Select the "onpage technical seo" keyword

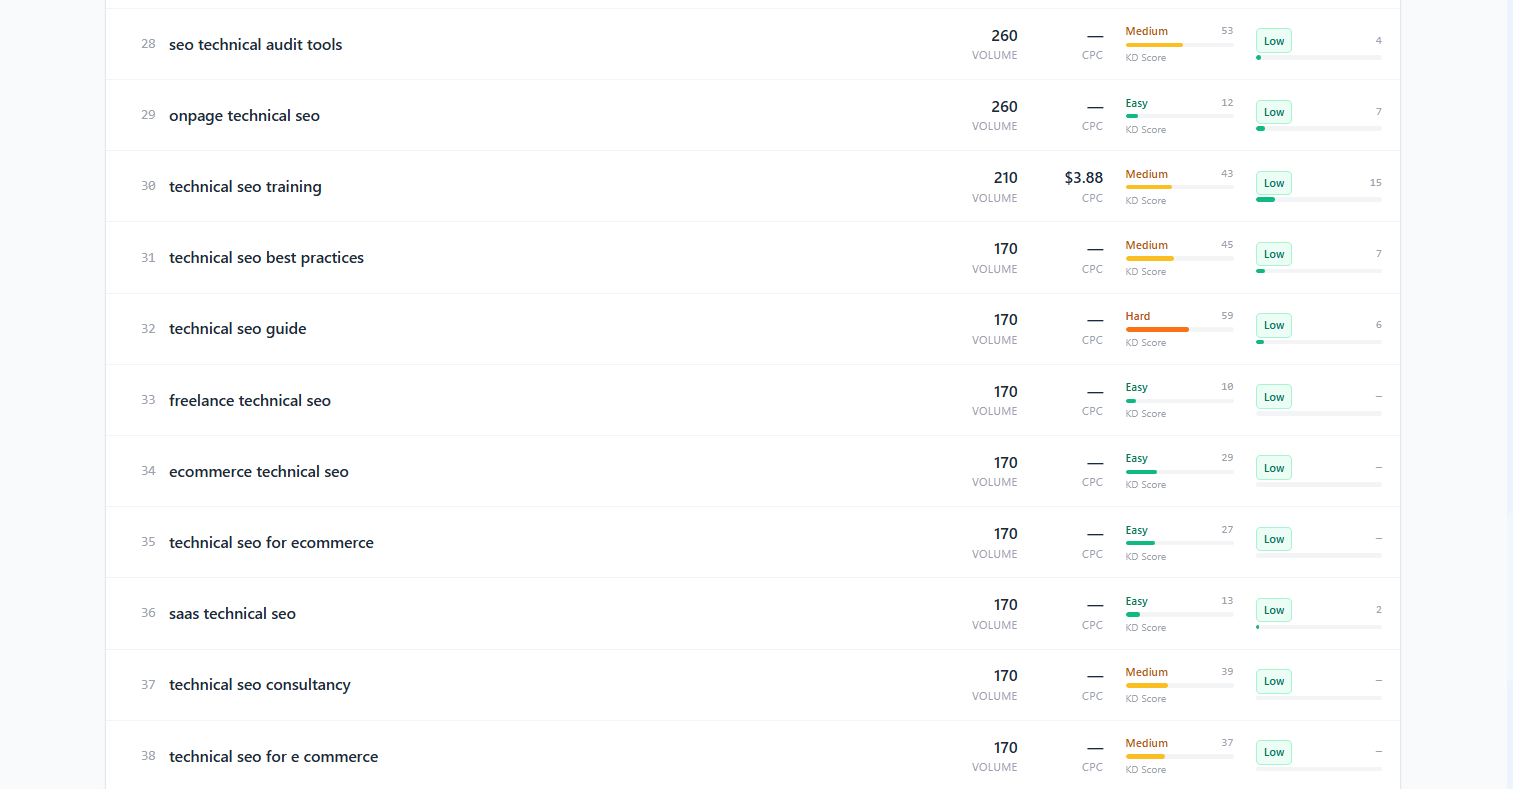244,116
